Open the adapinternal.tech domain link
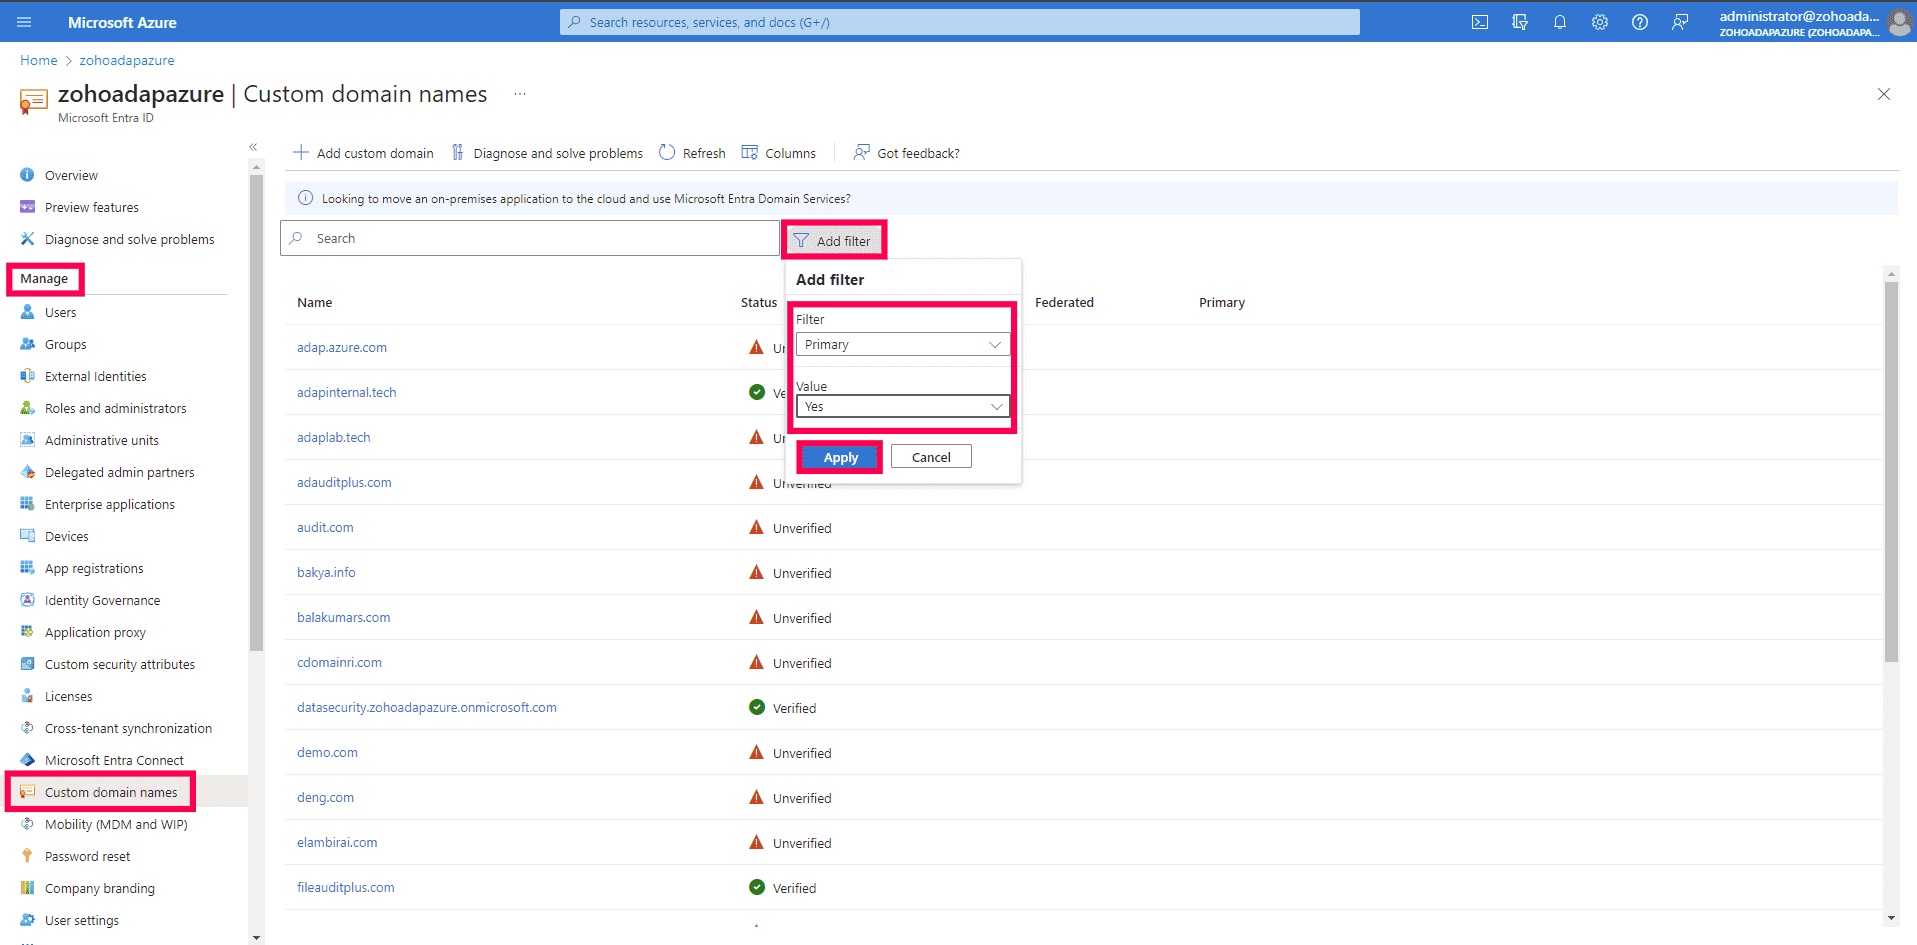The image size is (1917, 945). pos(346,393)
